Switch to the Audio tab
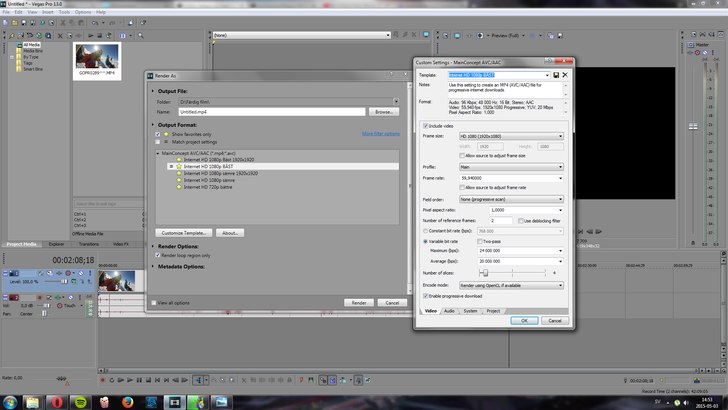 pos(448,311)
